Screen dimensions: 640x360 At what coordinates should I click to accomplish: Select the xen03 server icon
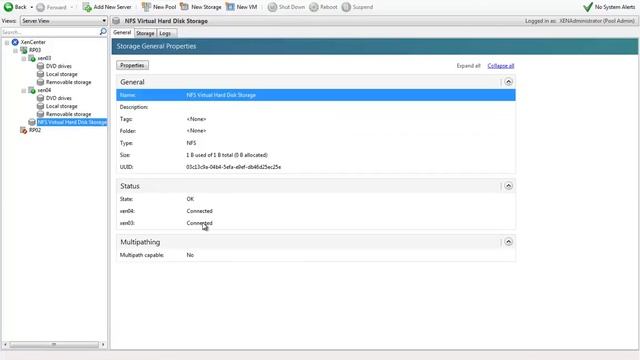[32, 58]
